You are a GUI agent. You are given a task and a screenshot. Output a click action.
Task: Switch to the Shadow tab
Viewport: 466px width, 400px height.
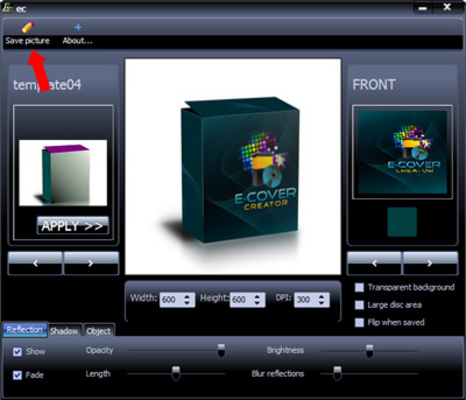pyautogui.click(x=64, y=331)
